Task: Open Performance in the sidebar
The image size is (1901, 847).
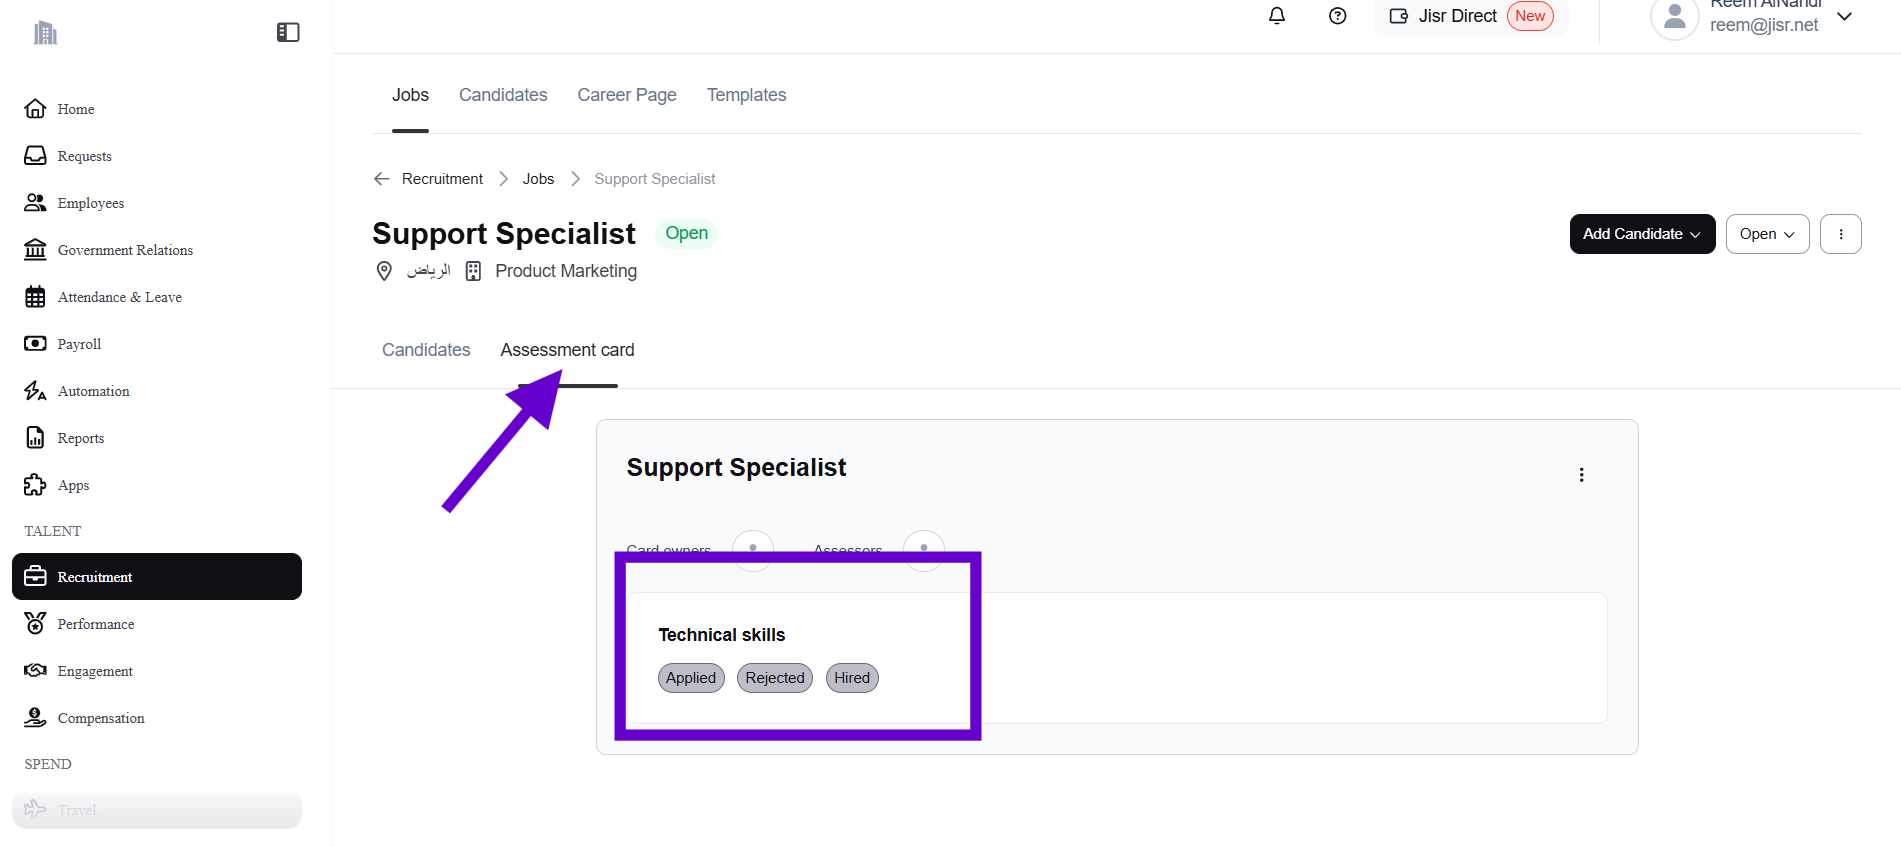Action: pos(96,624)
